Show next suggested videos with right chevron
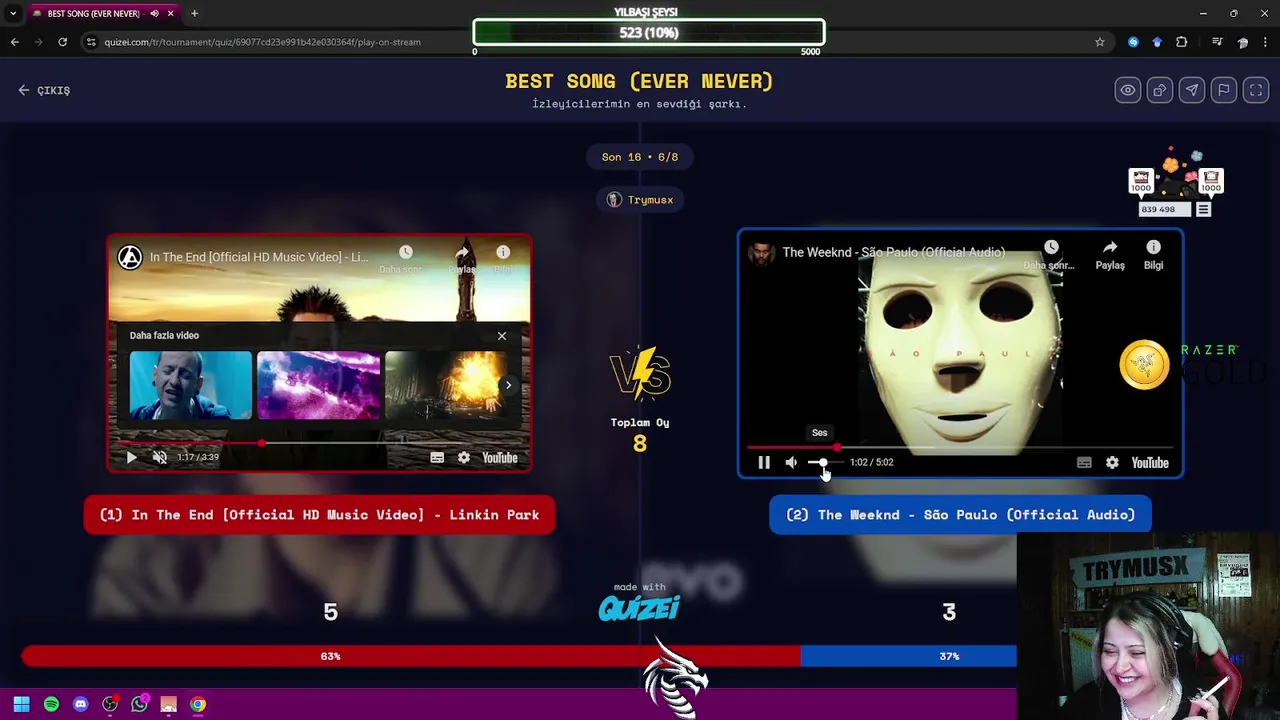 [x=508, y=385]
